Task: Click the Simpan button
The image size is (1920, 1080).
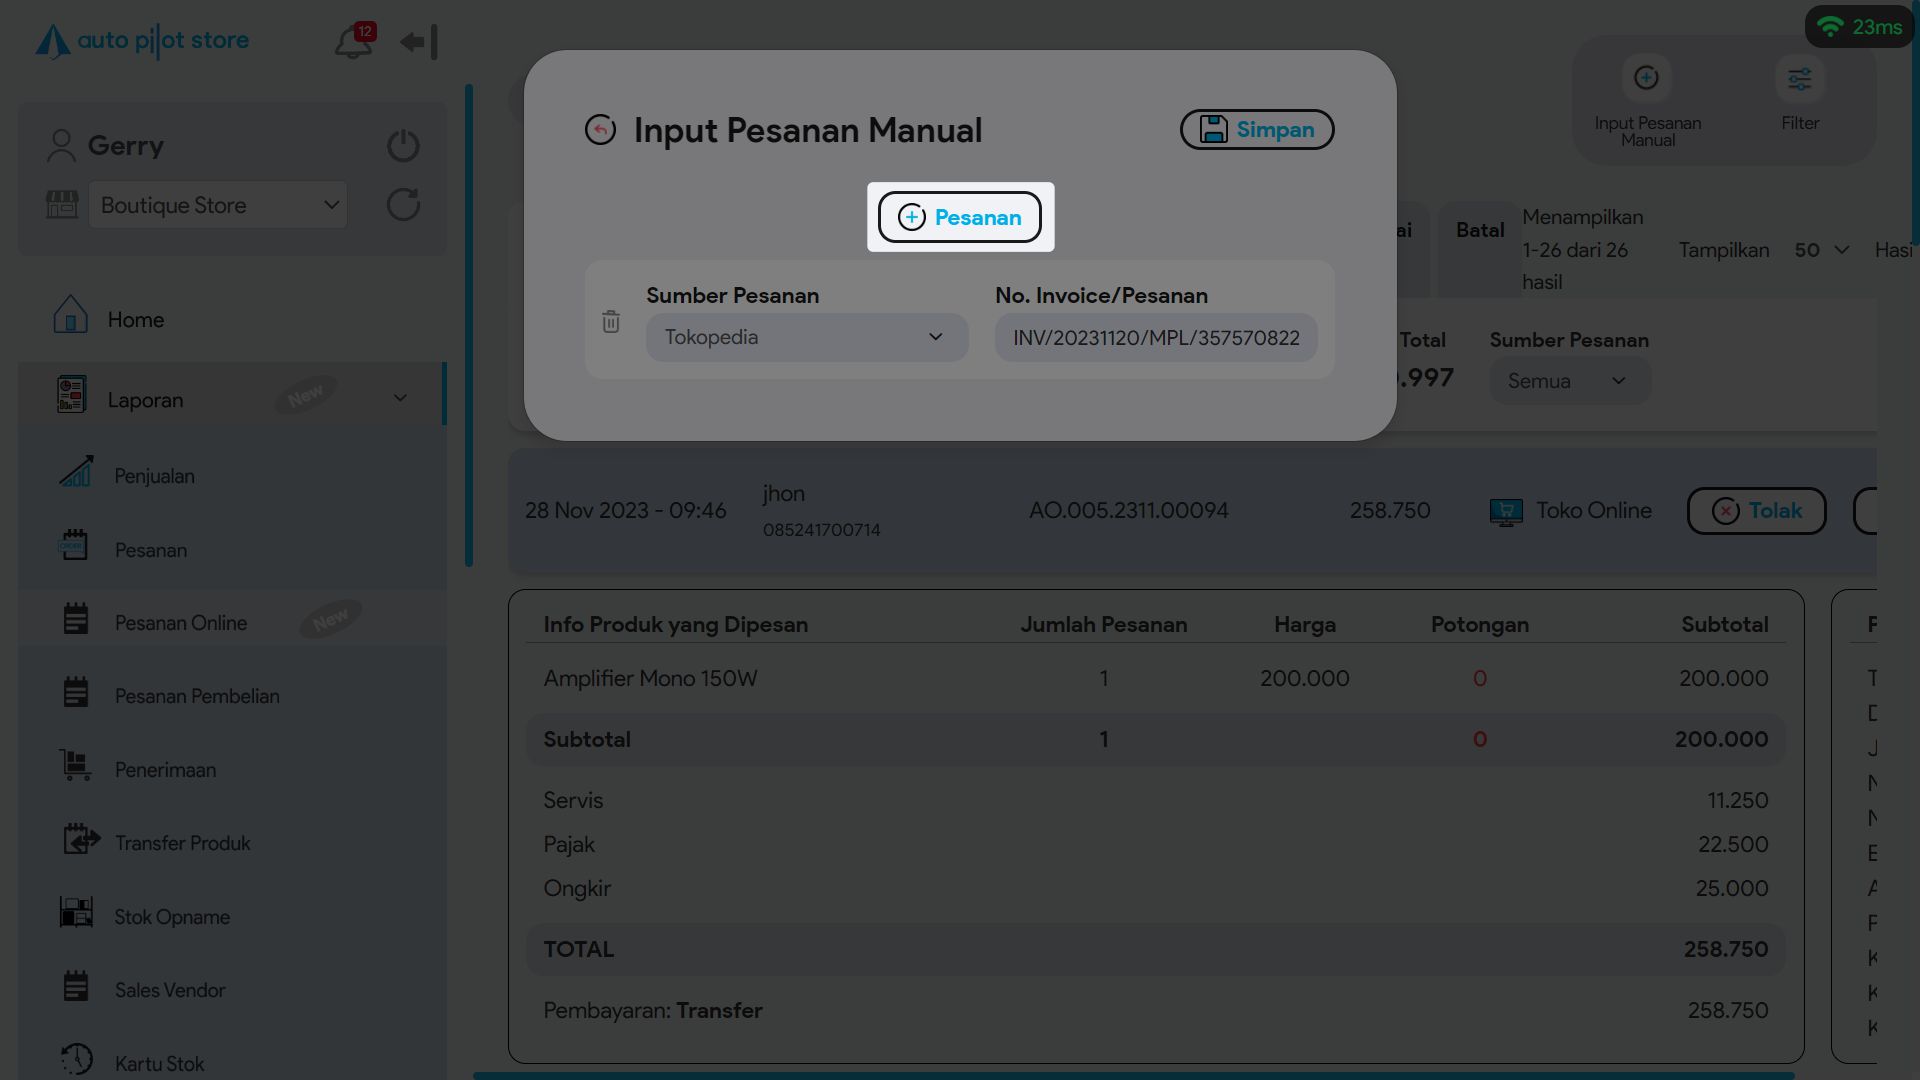Action: pyautogui.click(x=1257, y=130)
